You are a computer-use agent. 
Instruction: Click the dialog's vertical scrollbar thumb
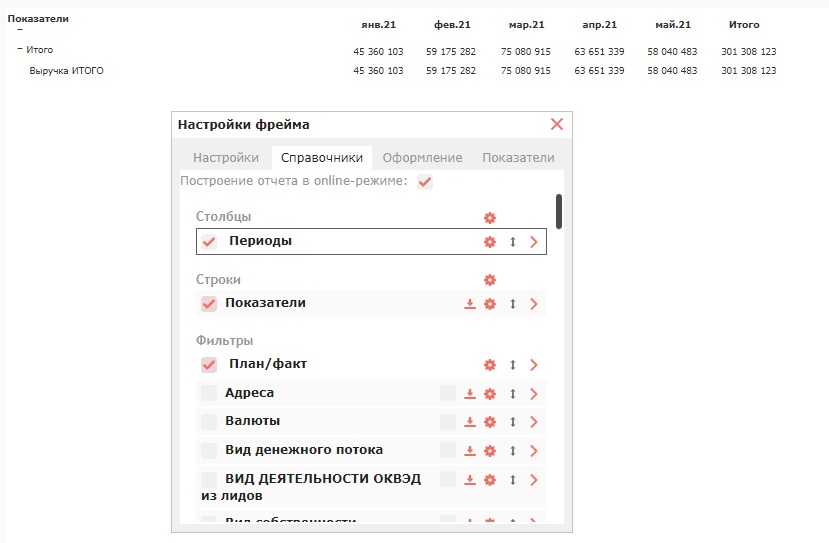(559, 211)
